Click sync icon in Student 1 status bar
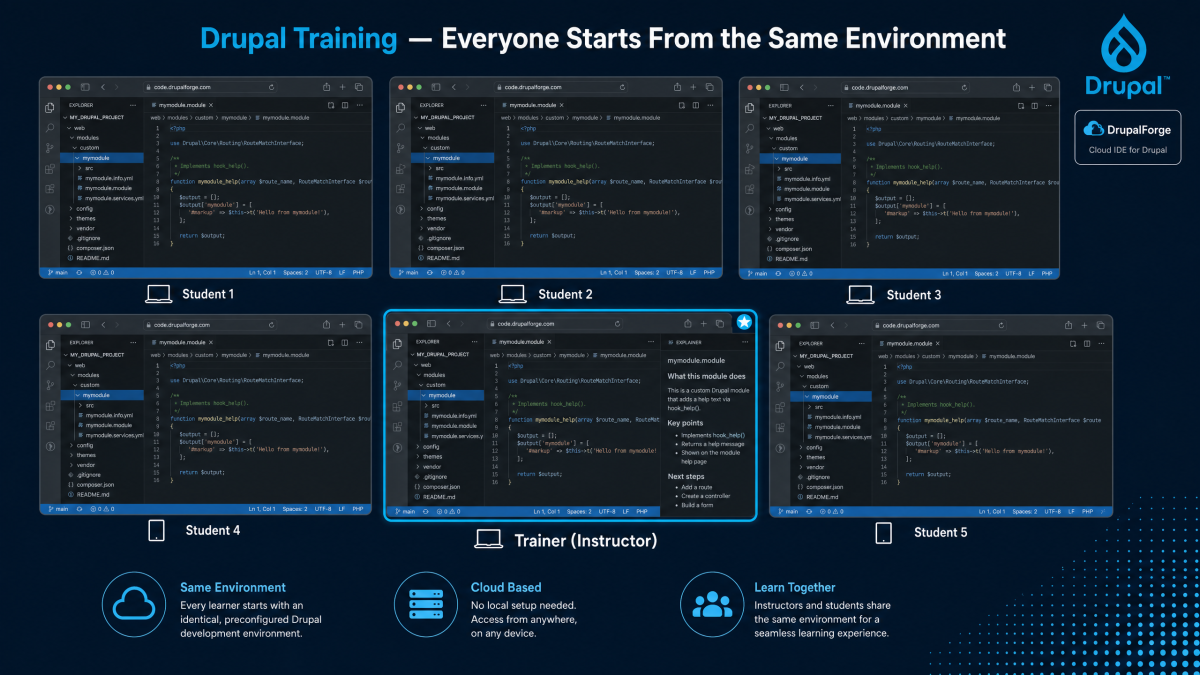Image resolution: width=1200 pixels, height=675 pixels. tap(79, 272)
